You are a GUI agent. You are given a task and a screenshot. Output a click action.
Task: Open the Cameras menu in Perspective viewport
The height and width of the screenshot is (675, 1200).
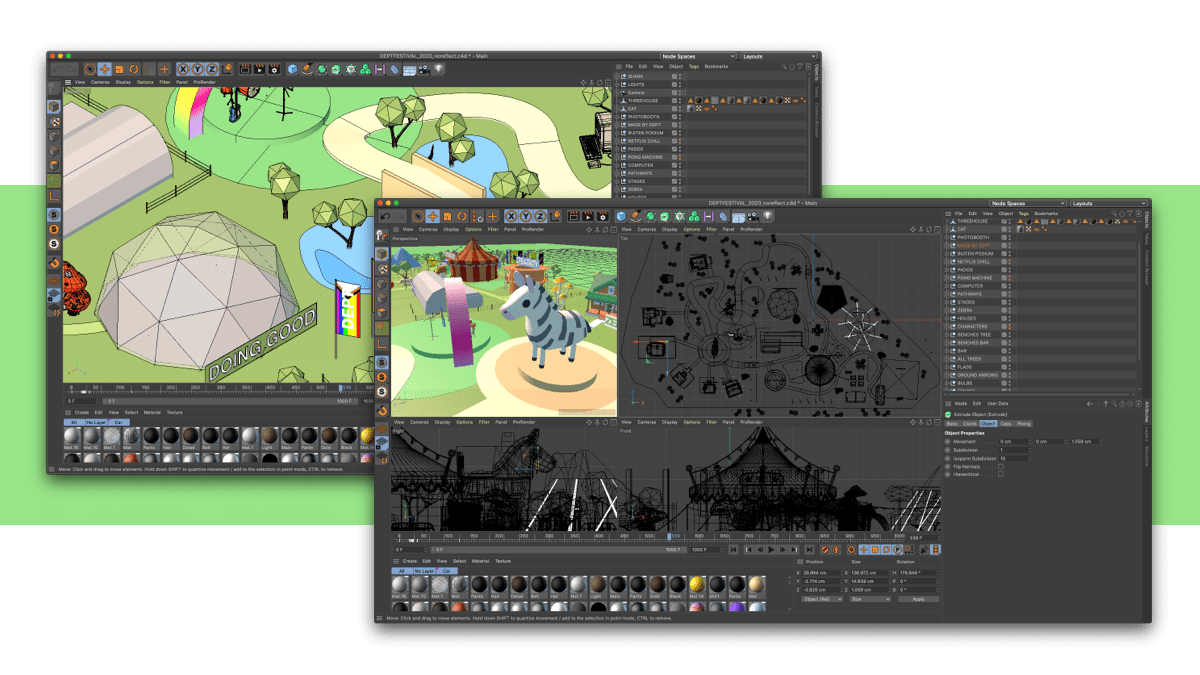pos(428,229)
